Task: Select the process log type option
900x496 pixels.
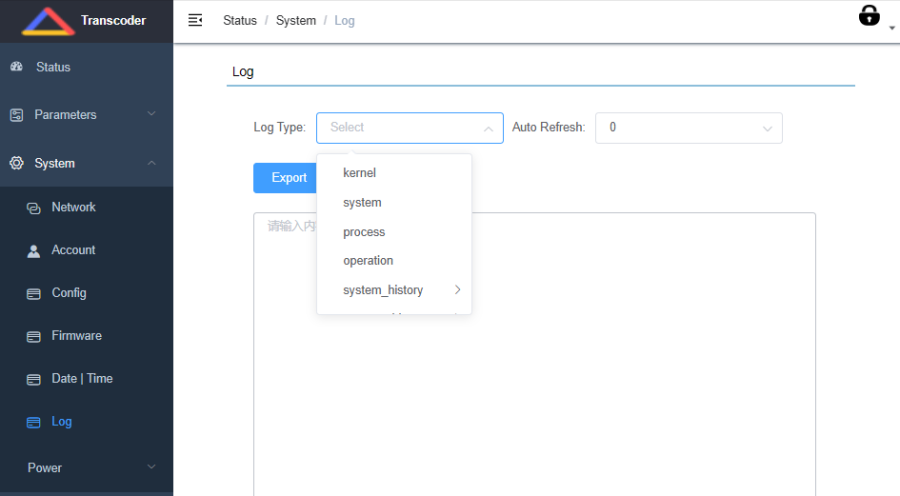Action: tap(364, 232)
